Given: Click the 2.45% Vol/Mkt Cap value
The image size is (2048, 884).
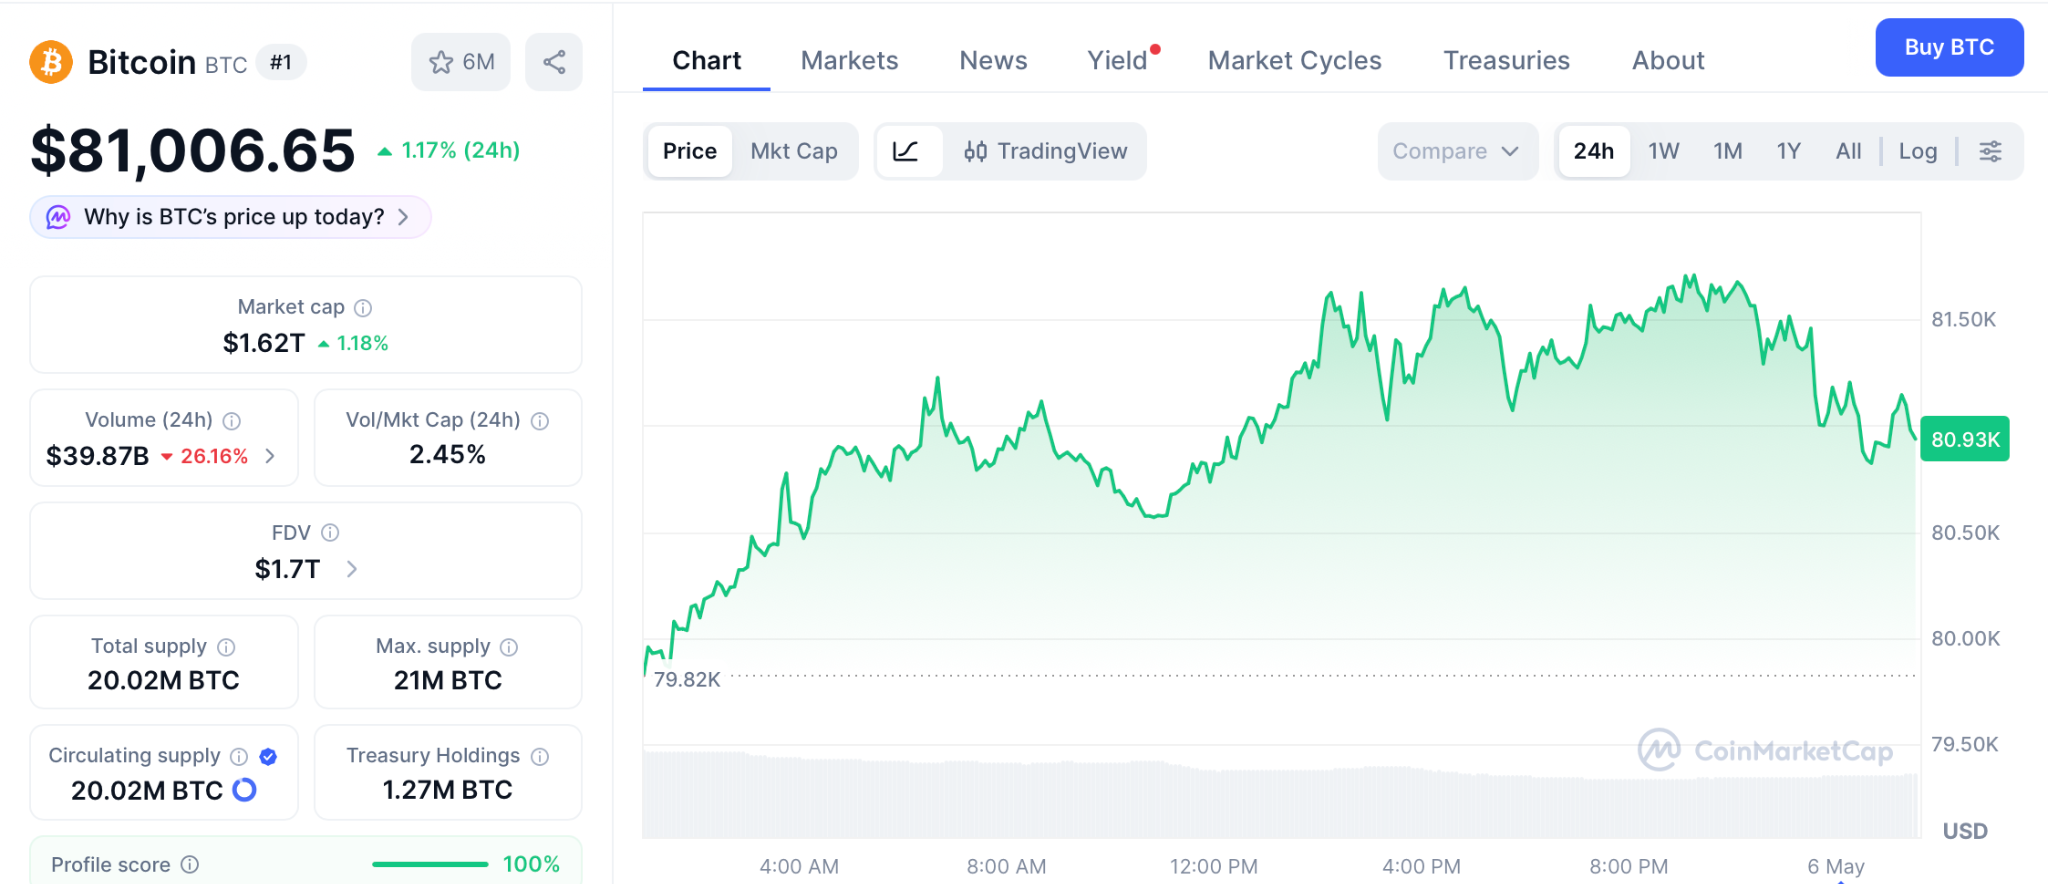Looking at the screenshot, I should point(448,455).
